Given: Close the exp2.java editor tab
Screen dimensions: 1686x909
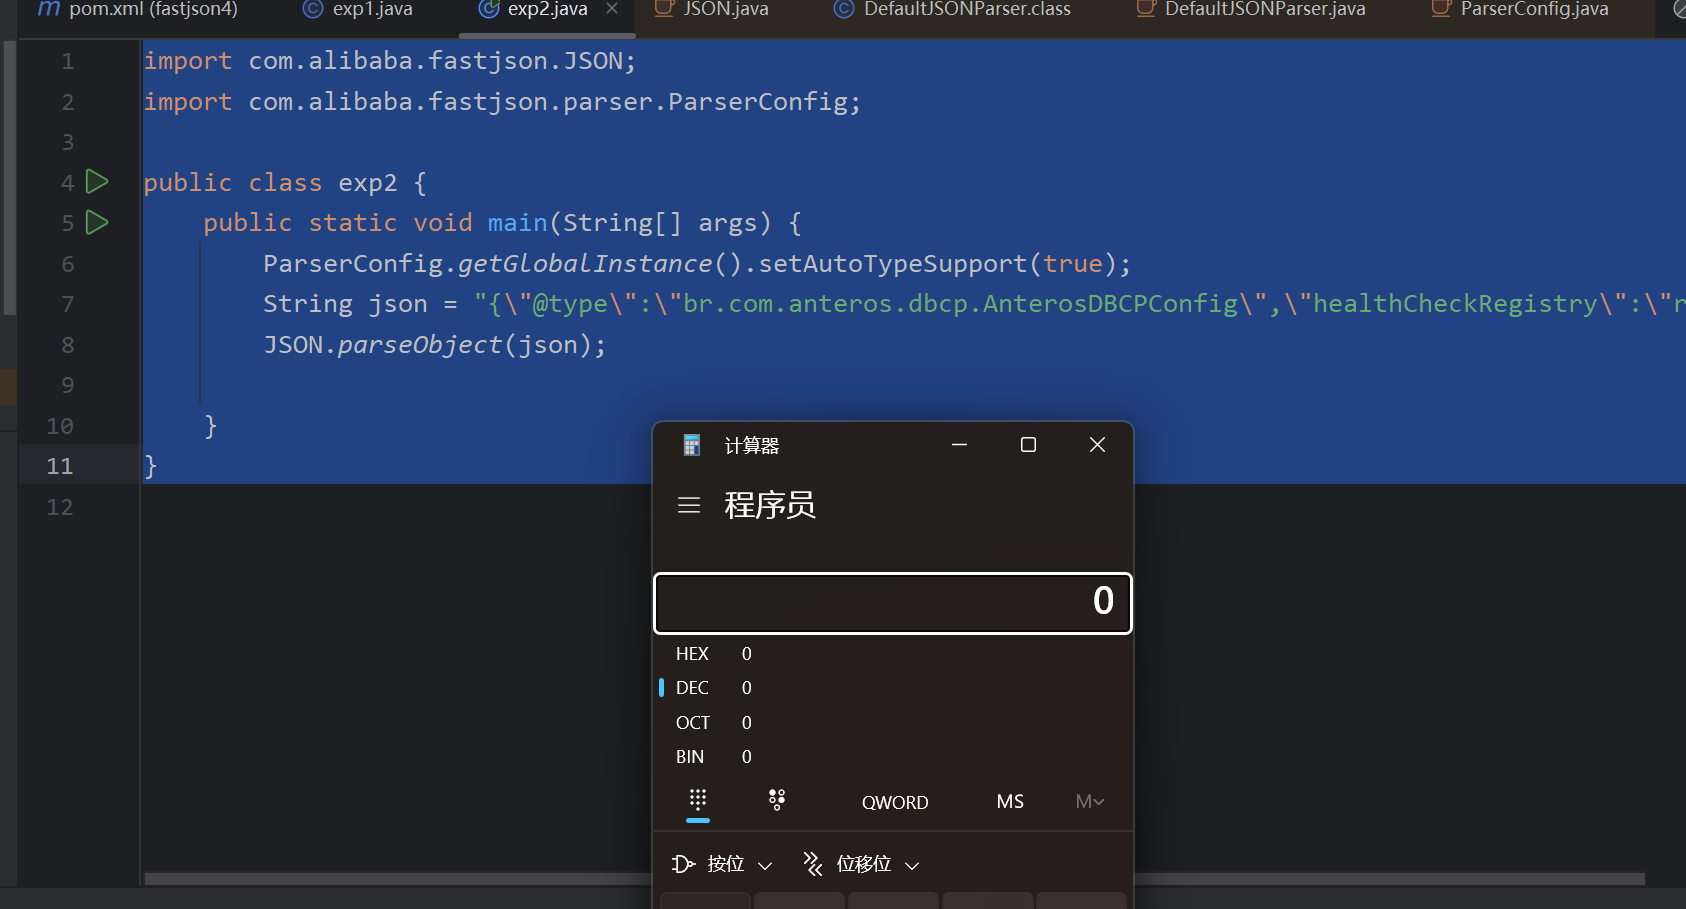Looking at the screenshot, I should [612, 9].
